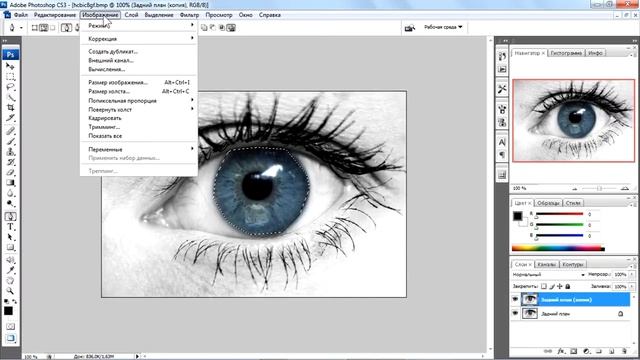Open Рабочая среда workspace dropdown
This screenshot has height=360, width=640.
pyautogui.click(x=443, y=27)
